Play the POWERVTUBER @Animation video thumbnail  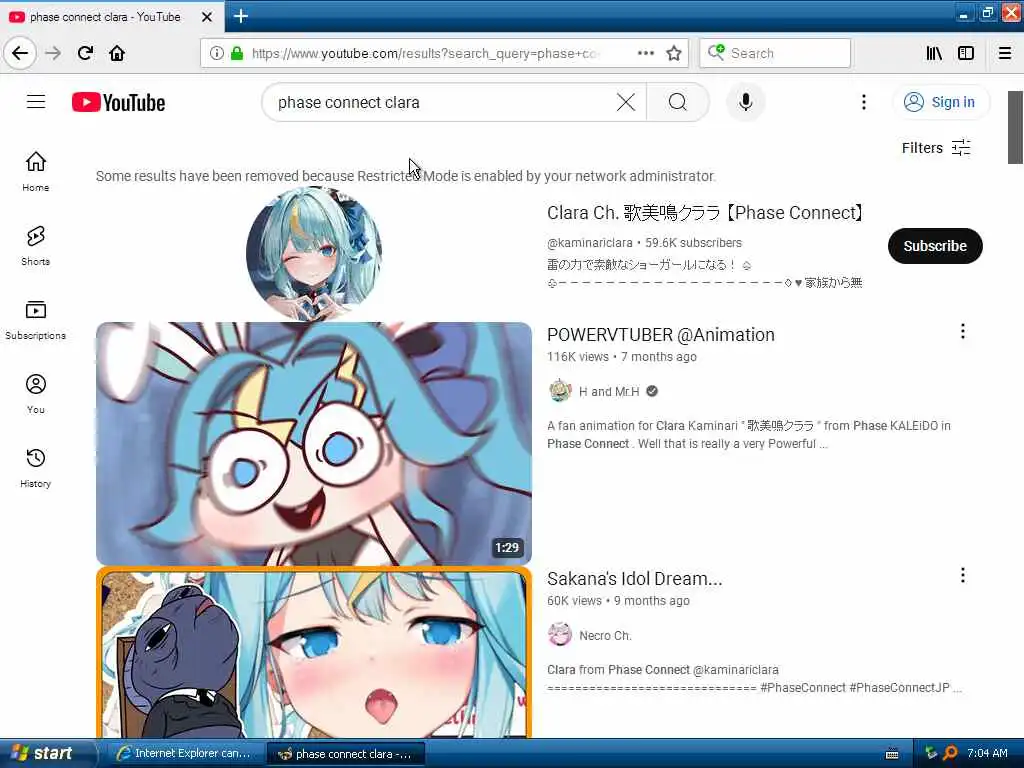[313, 443]
